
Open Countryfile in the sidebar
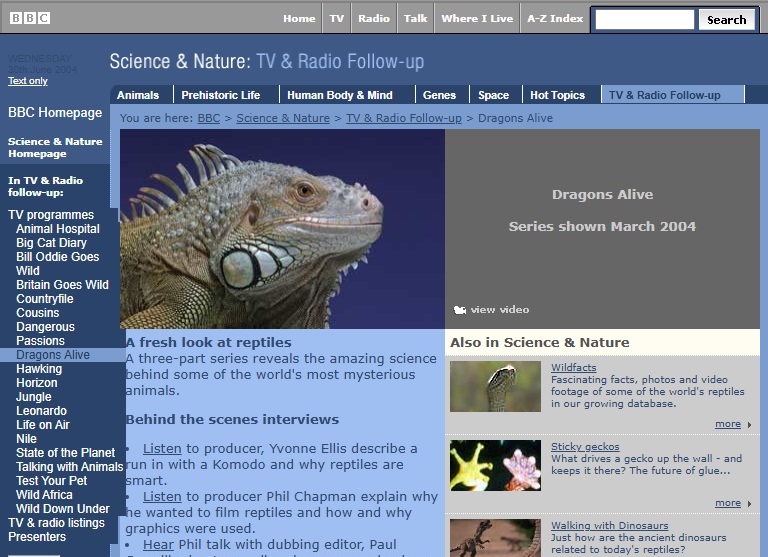45,299
